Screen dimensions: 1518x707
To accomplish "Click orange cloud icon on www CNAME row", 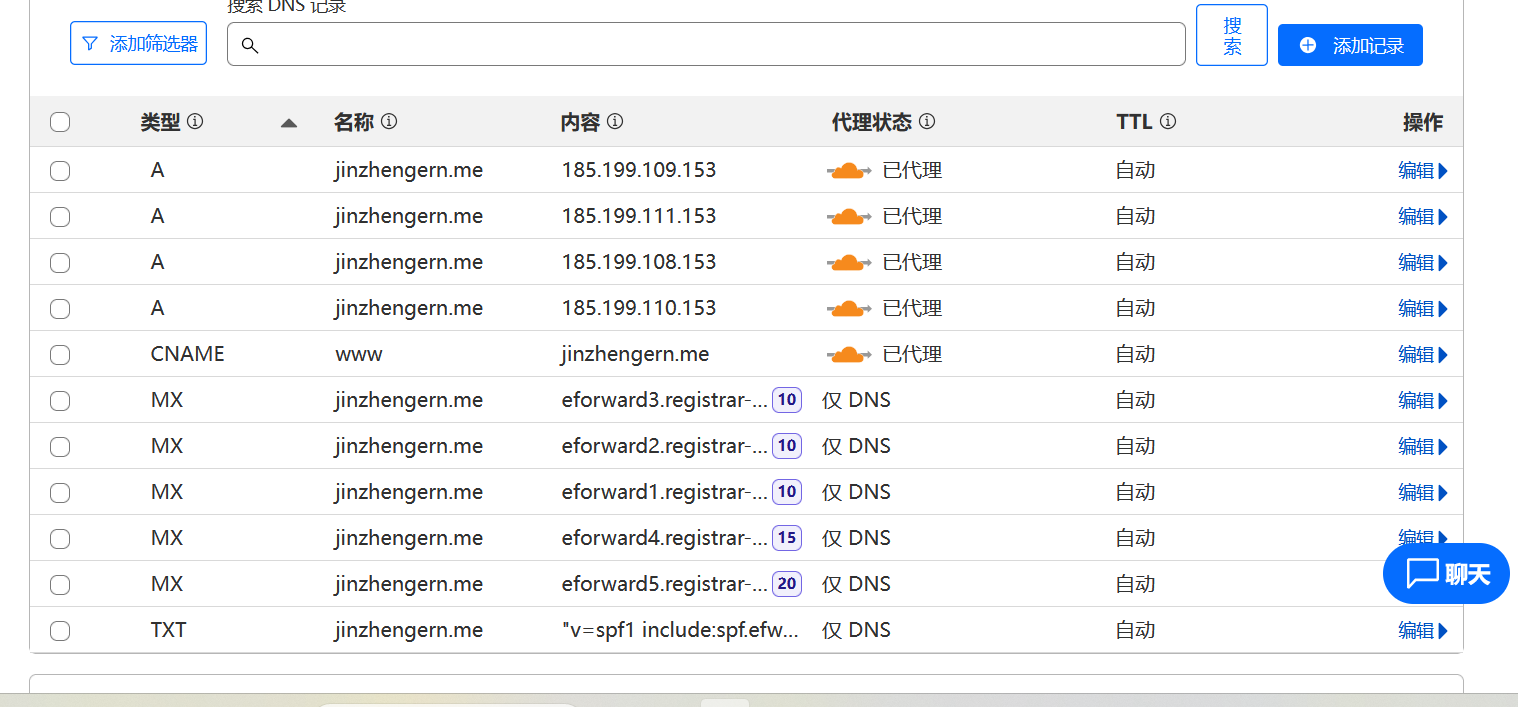I will tap(848, 354).
